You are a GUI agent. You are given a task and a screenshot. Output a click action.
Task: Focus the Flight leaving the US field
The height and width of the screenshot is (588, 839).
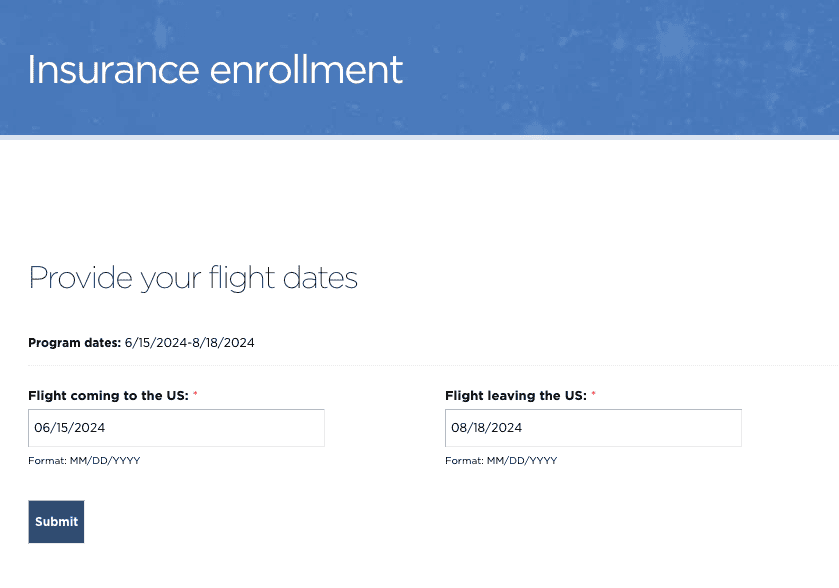pyautogui.click(x=593, y=428)
